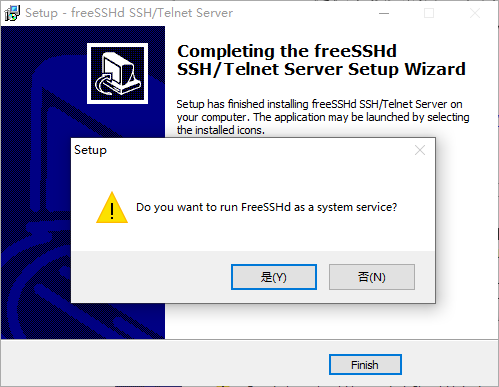The image size is (499, 387).
Task: Click the computer wizard logo image
Action: (x=117, y=73)
